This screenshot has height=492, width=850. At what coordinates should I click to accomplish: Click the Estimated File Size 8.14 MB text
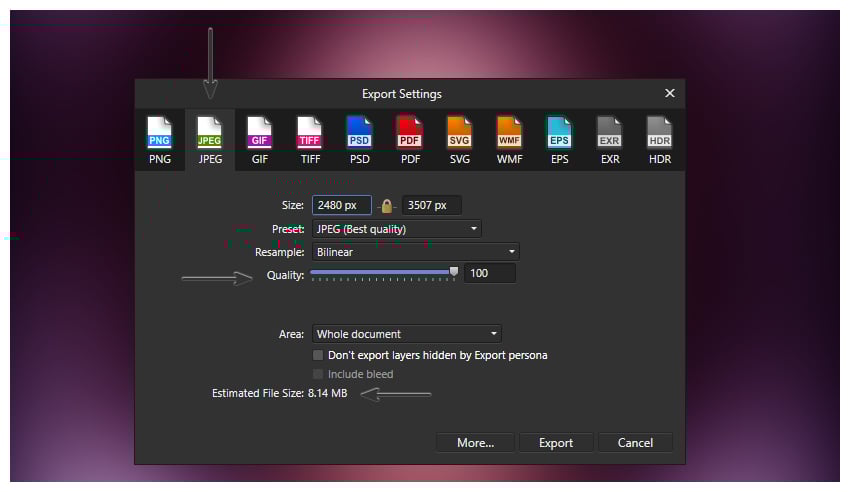tap(280, 393)
